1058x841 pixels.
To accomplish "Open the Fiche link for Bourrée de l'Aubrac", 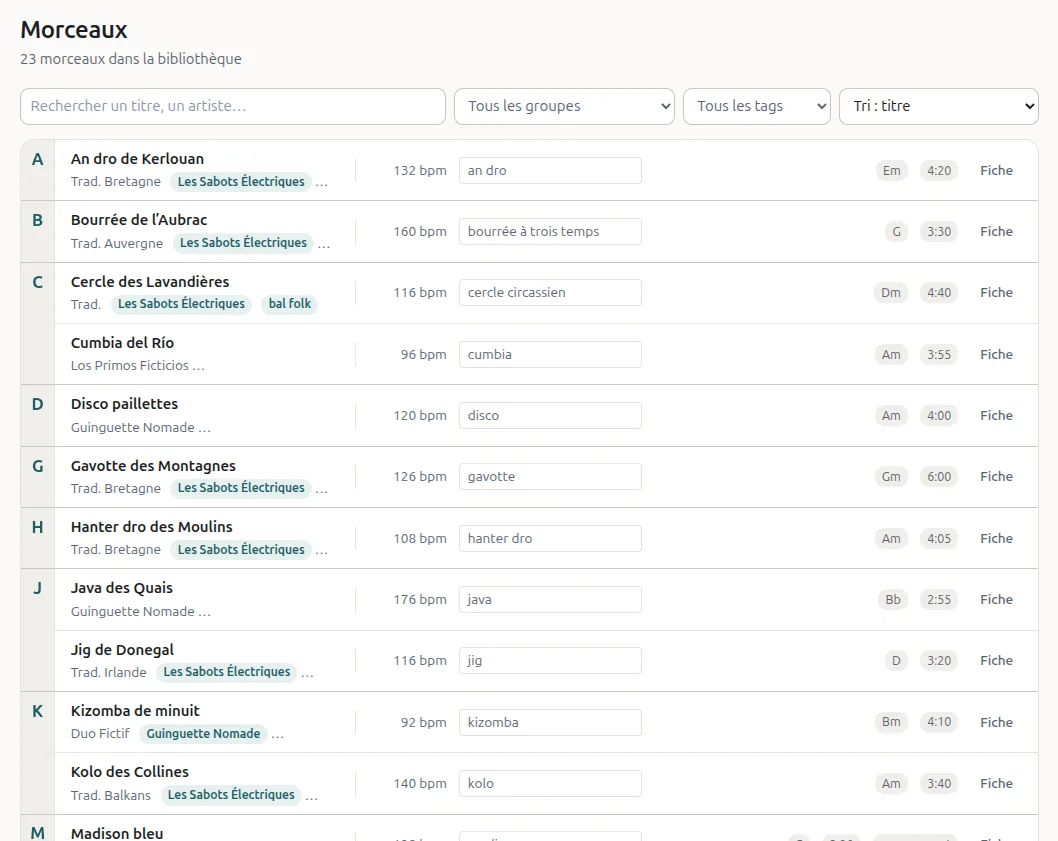I will point(996,232).
